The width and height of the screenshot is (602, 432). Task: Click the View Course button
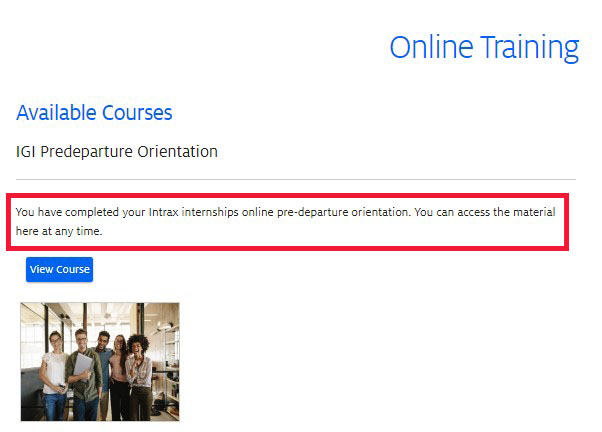click(60, 269)
